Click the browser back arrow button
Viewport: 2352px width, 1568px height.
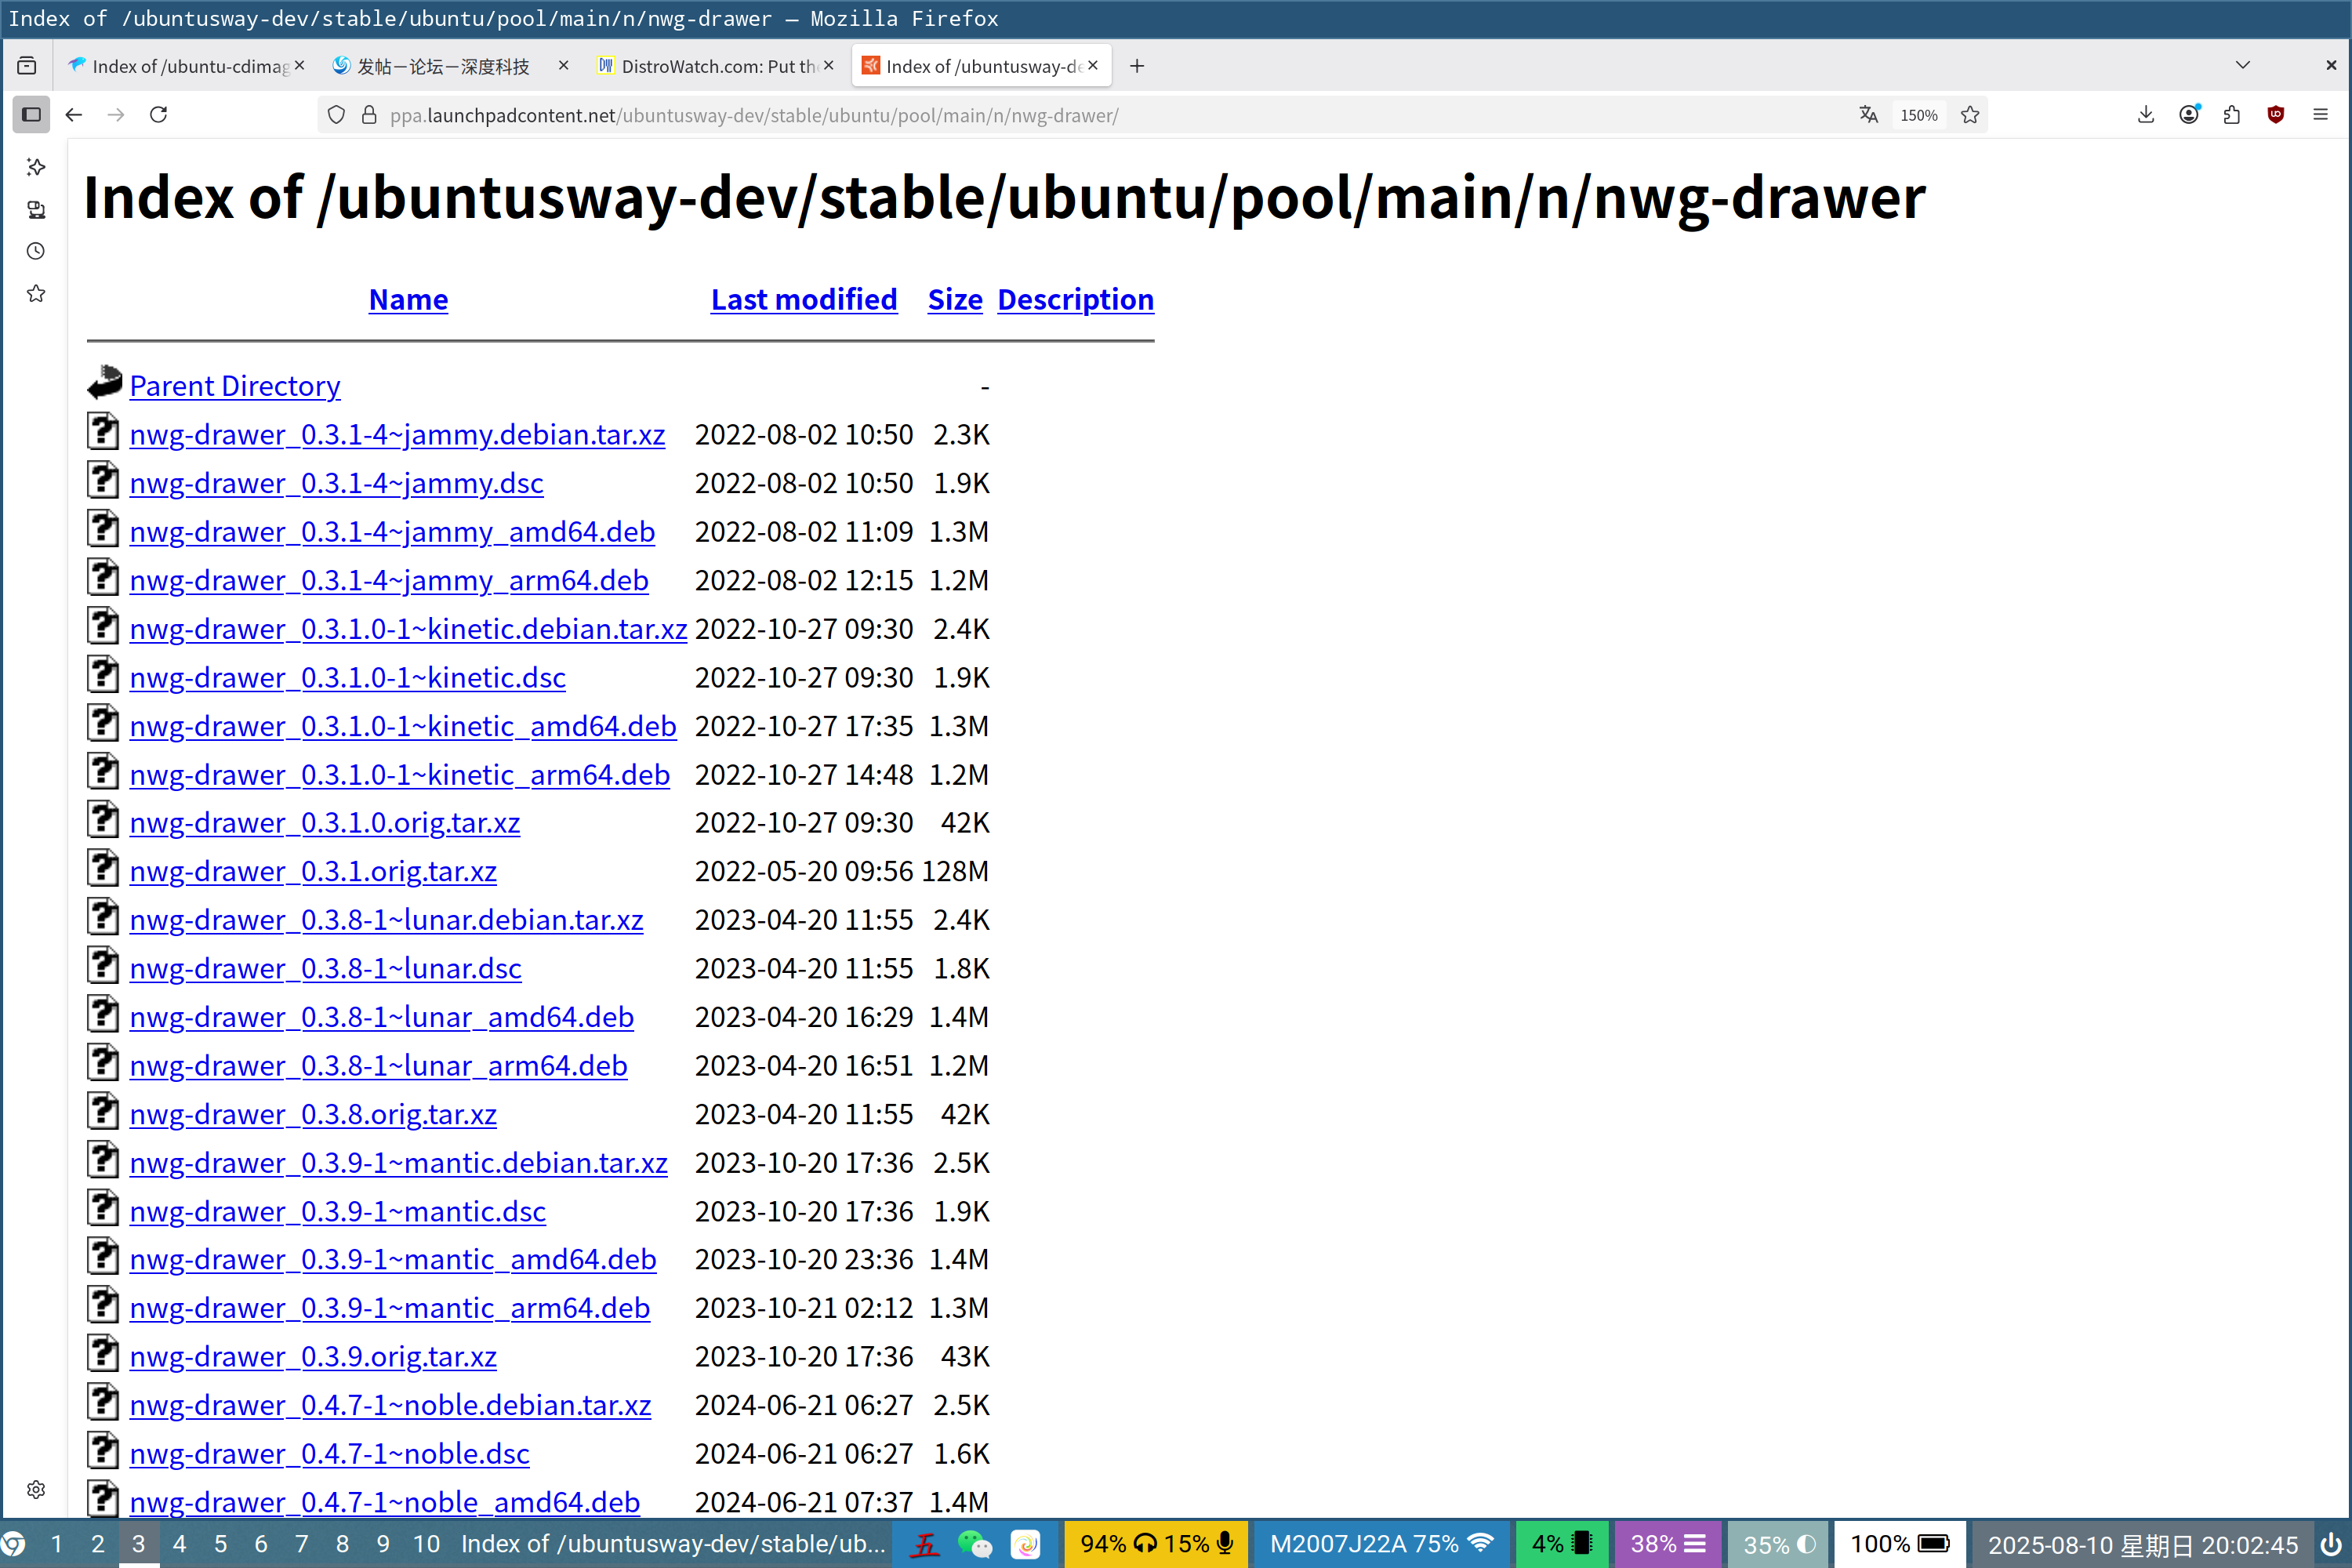point(74,115)
